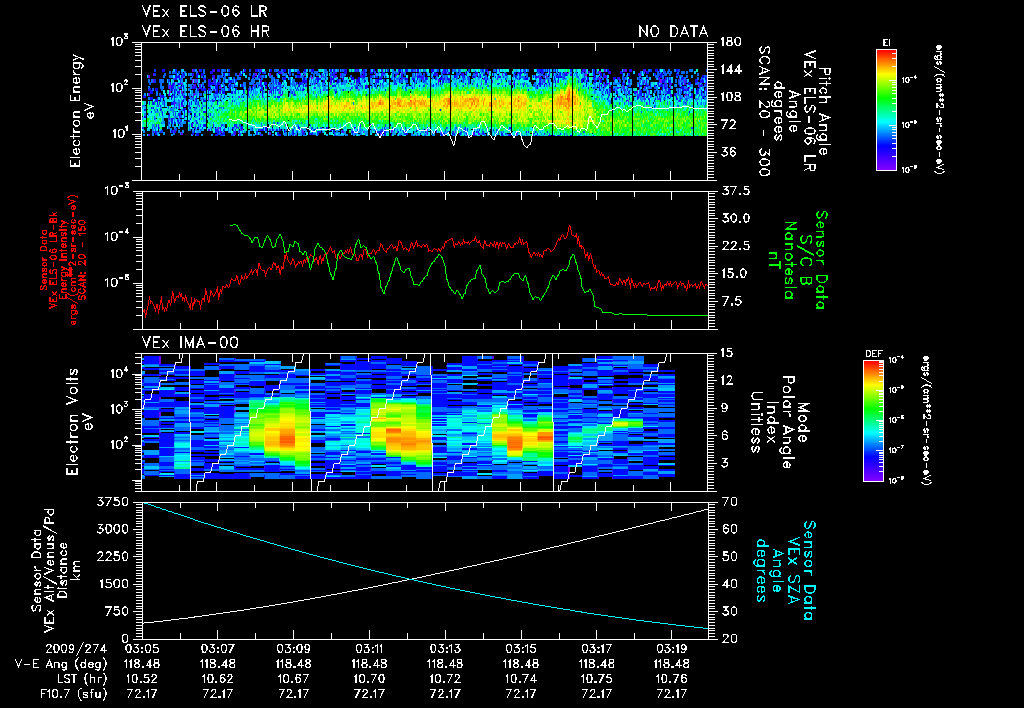Click the 50 tick on SZA axis
Image resolution: width=1024 pixels, height=708 pixels.
click(730, 556)
